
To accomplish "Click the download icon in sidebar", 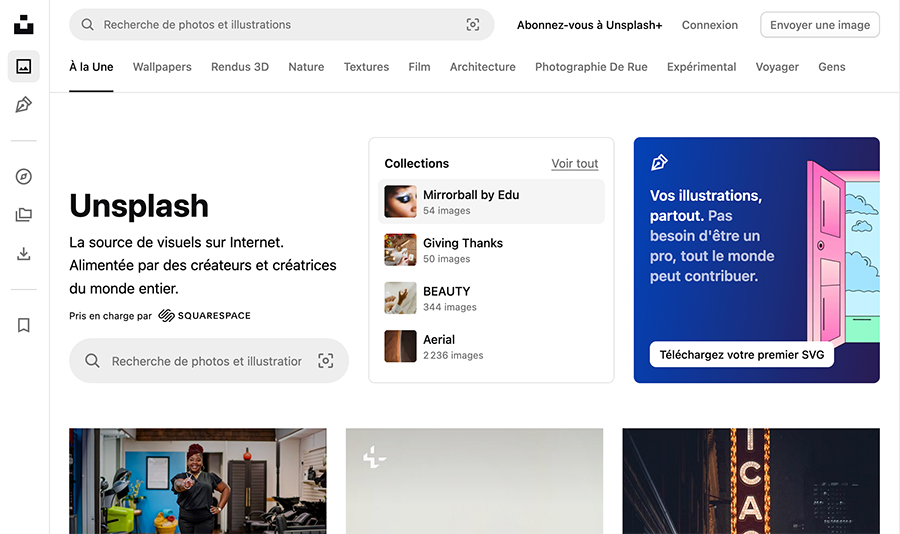I will (x=24, y=254).
